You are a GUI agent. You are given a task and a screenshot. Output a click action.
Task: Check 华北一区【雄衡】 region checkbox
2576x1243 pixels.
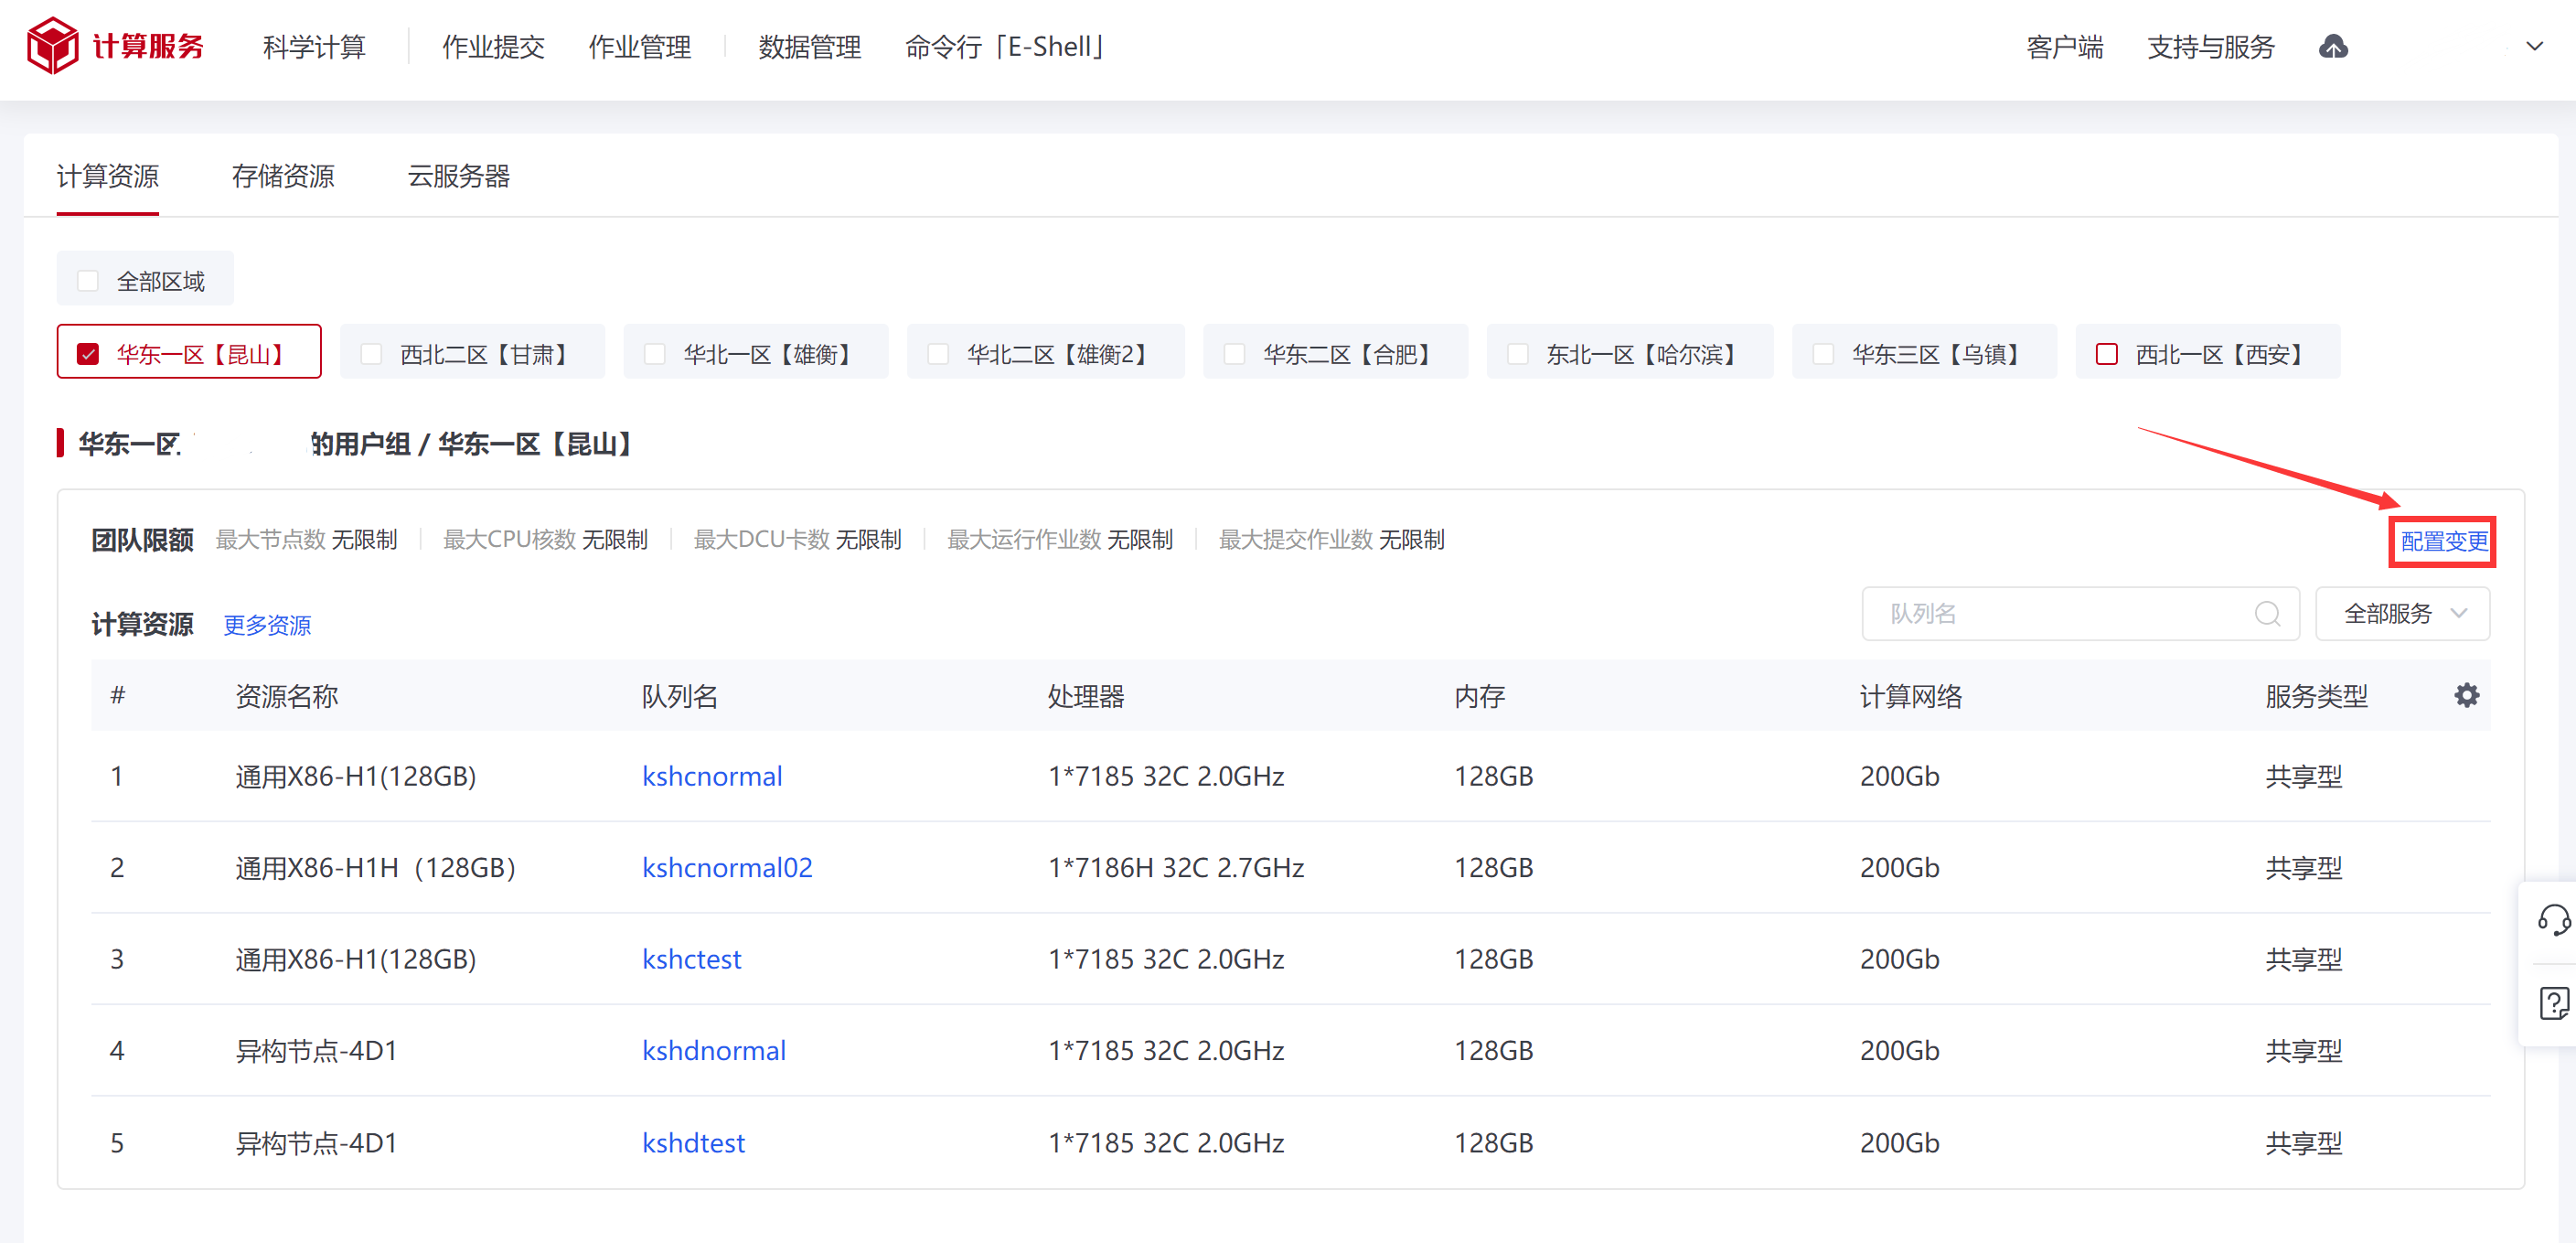tap(655, 354)
